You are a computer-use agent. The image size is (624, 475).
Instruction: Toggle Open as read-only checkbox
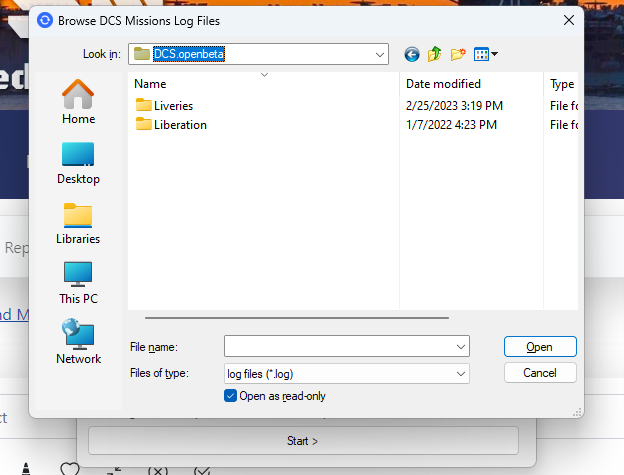[x=230, y=396]
